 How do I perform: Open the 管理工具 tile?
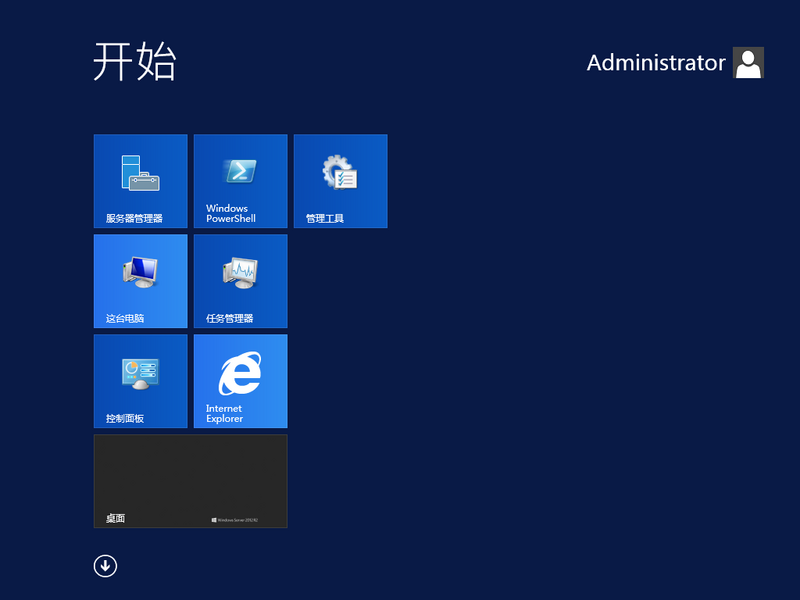click(x=340, y=181)
